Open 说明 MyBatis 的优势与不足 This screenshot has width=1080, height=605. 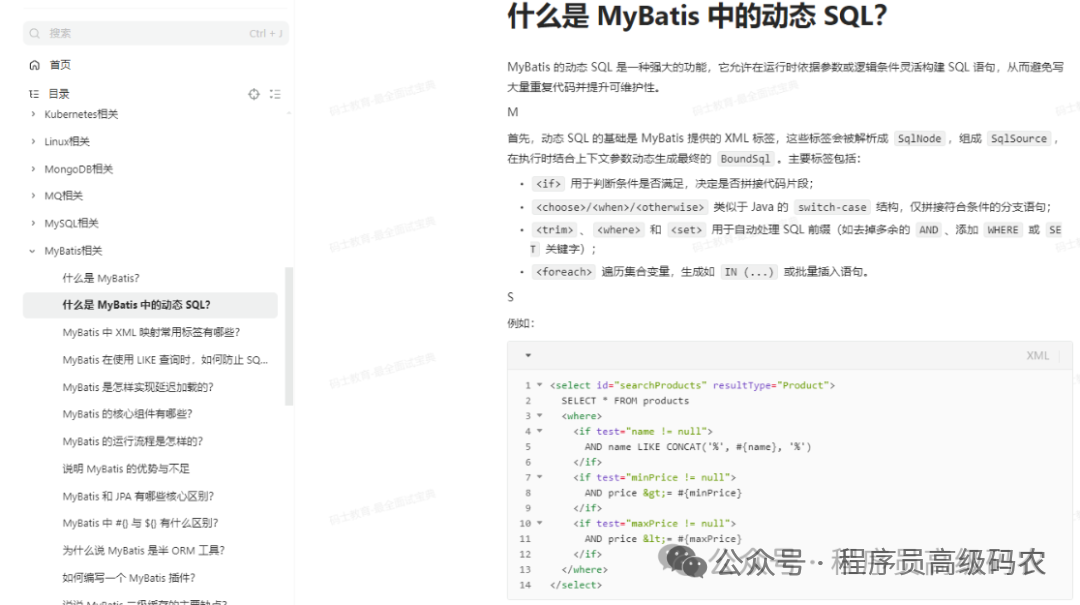125,469
